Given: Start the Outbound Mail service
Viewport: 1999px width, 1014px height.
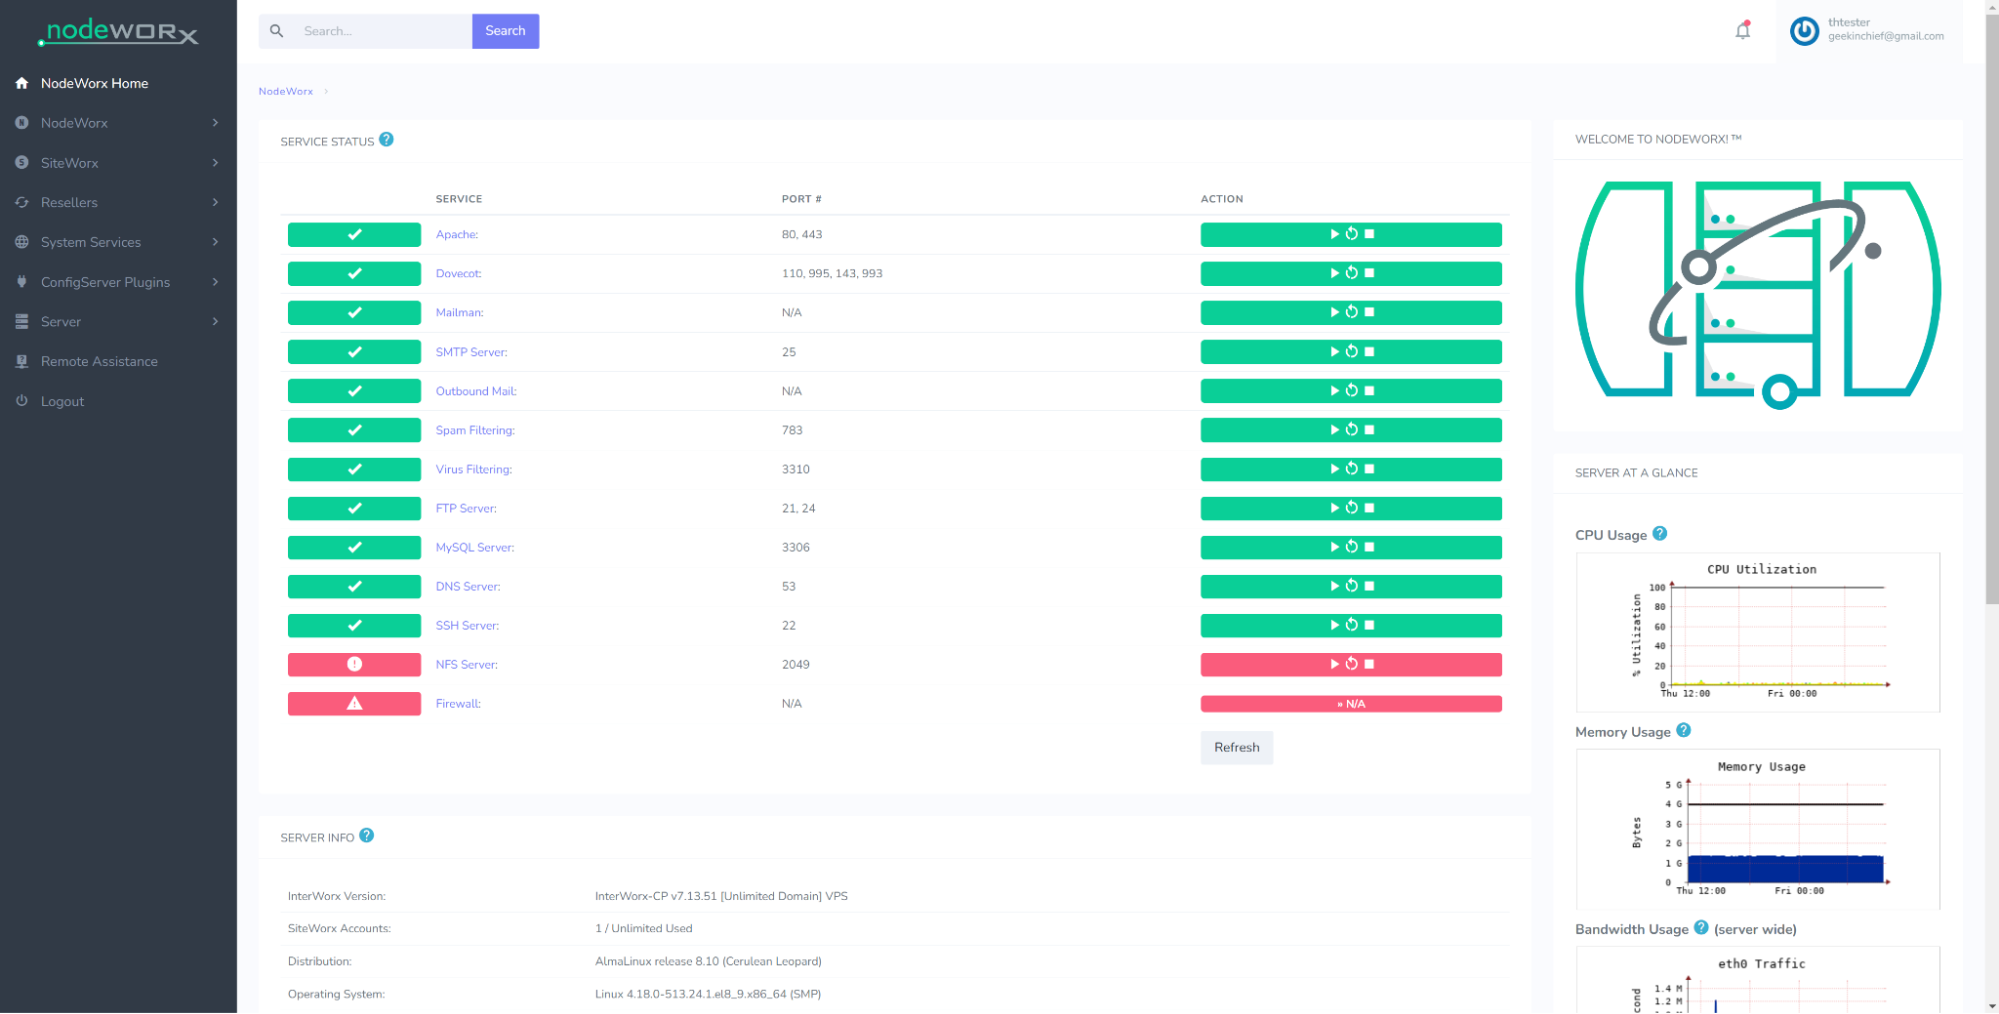Looking at the screenshot, I should point(1334,391).
